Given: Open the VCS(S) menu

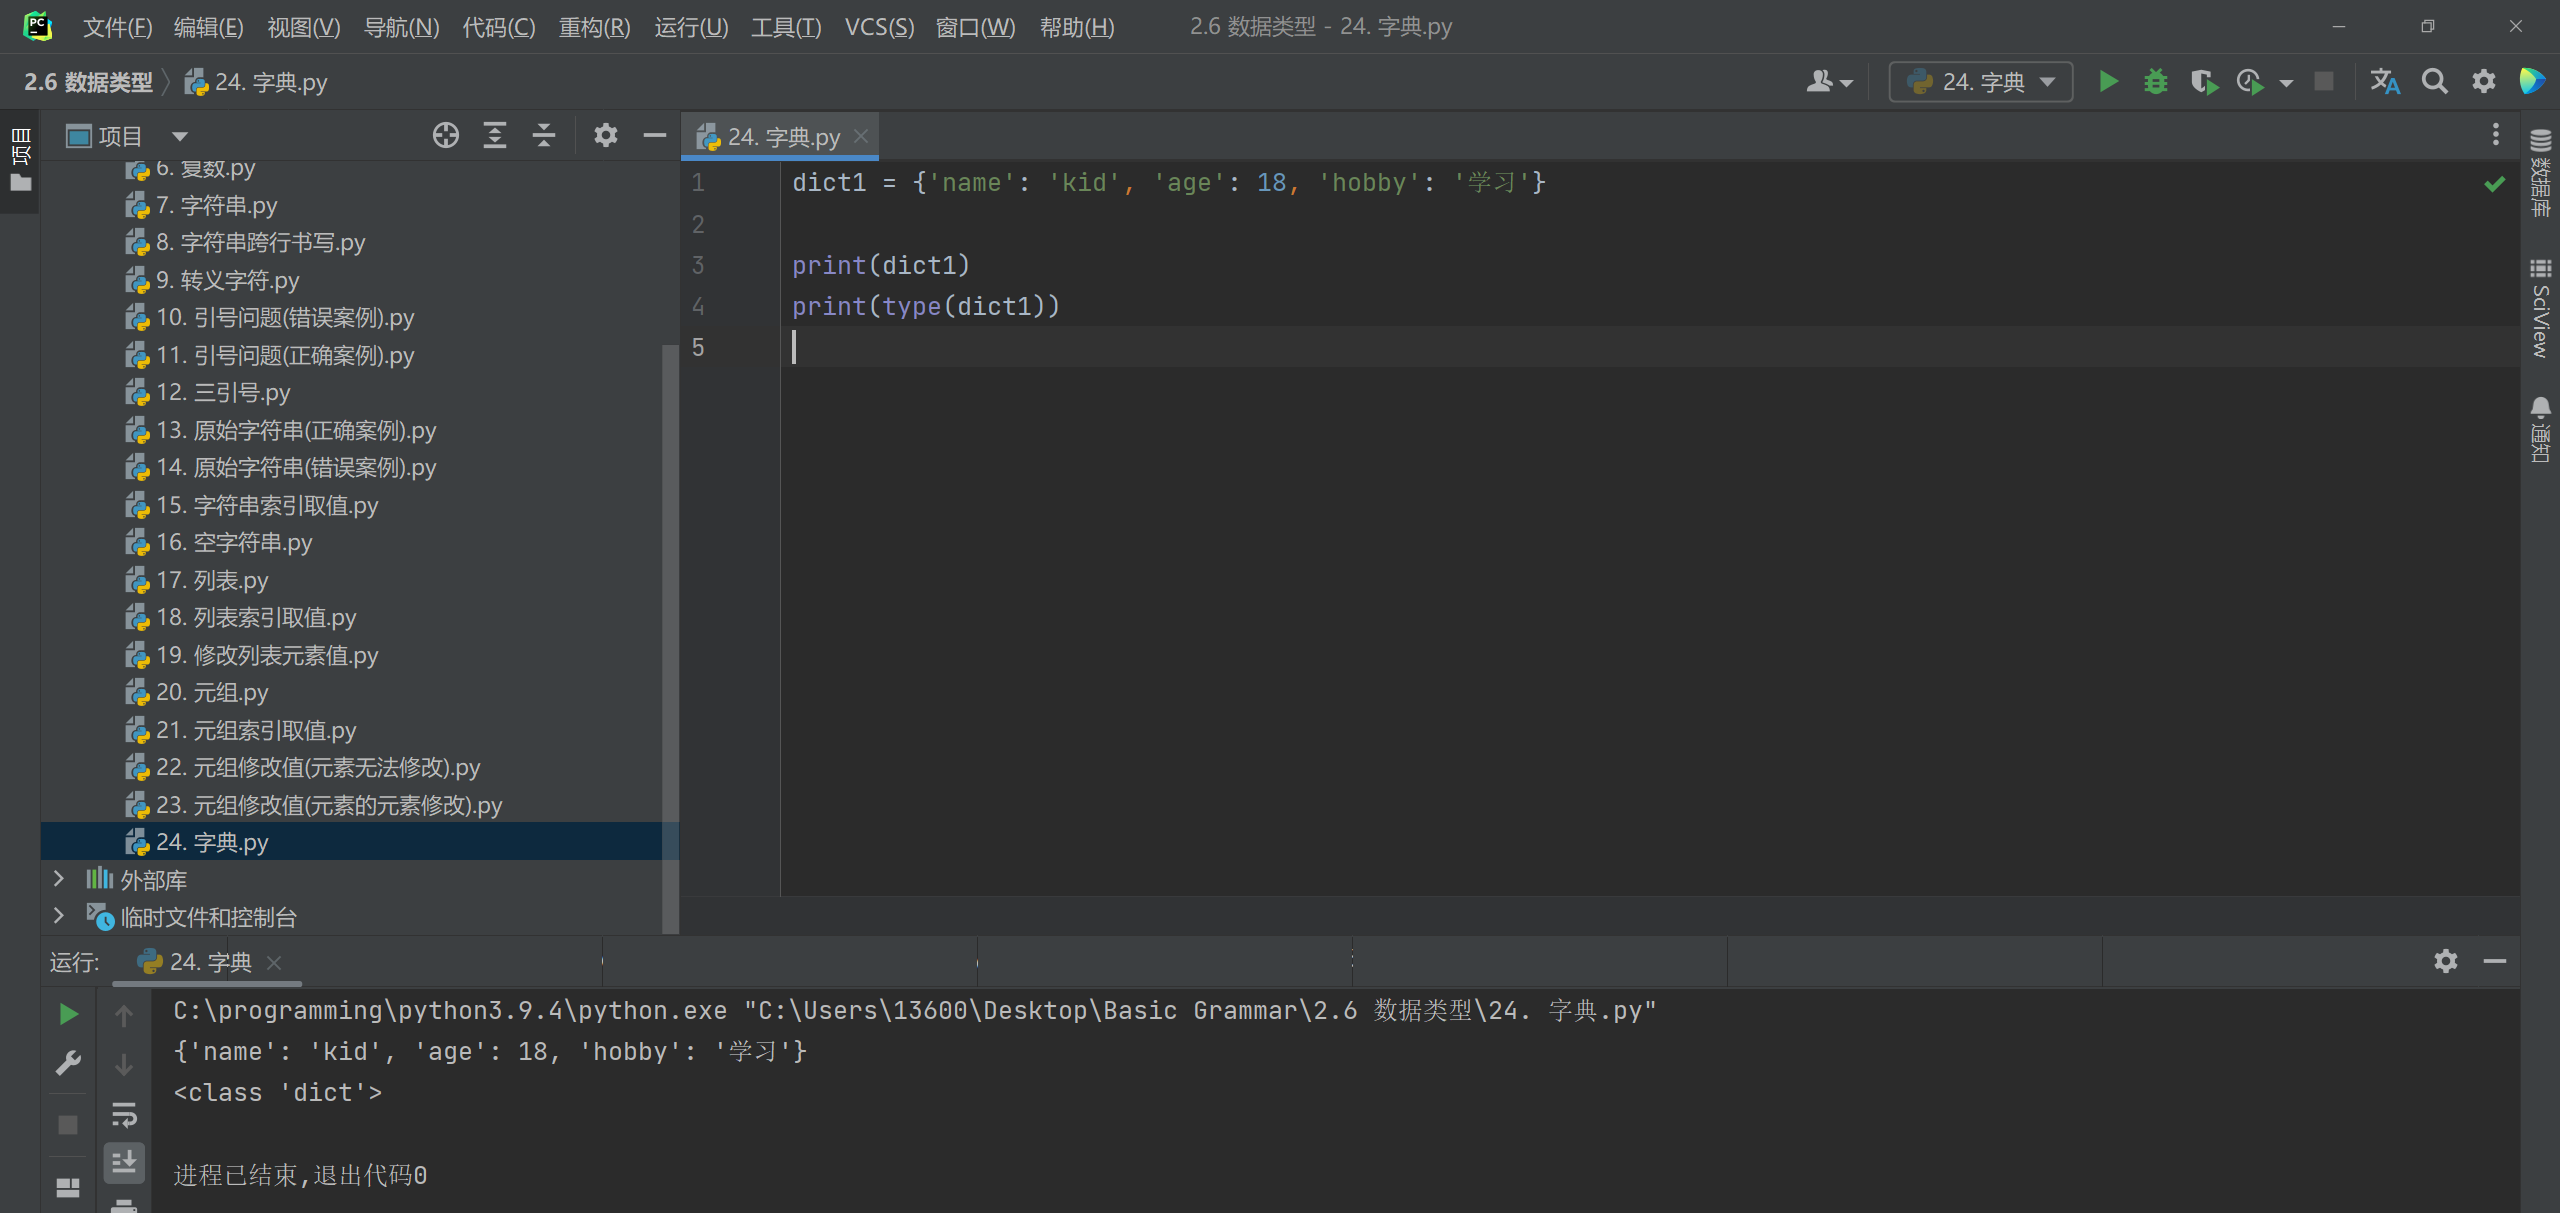Looking at the screenshot, I should click(879, 27).
